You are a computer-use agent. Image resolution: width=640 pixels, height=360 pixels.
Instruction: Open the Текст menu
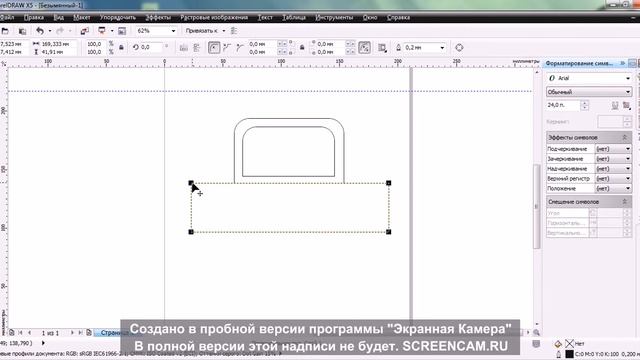[265, 18]
